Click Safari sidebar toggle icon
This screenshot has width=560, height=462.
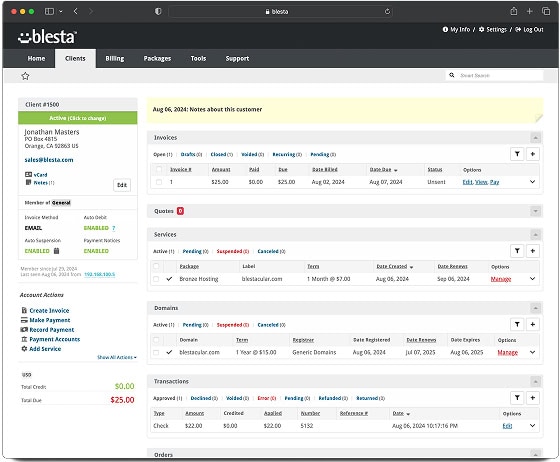click(x=49, y=11)
